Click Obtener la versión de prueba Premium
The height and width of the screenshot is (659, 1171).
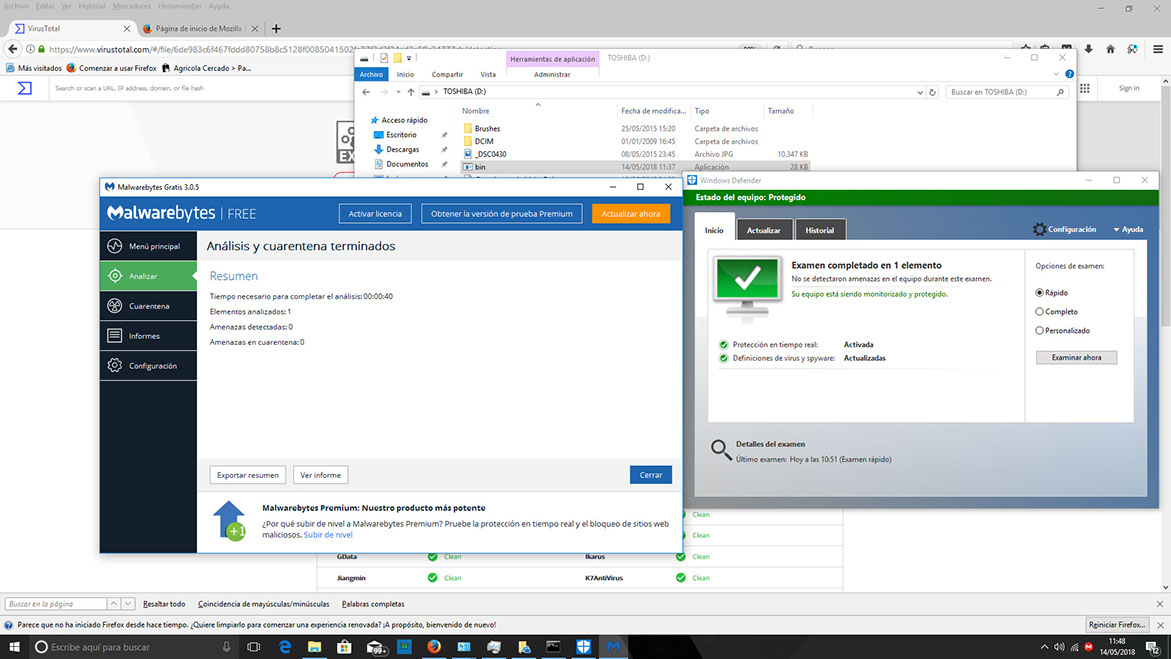(x=502, y=214)
